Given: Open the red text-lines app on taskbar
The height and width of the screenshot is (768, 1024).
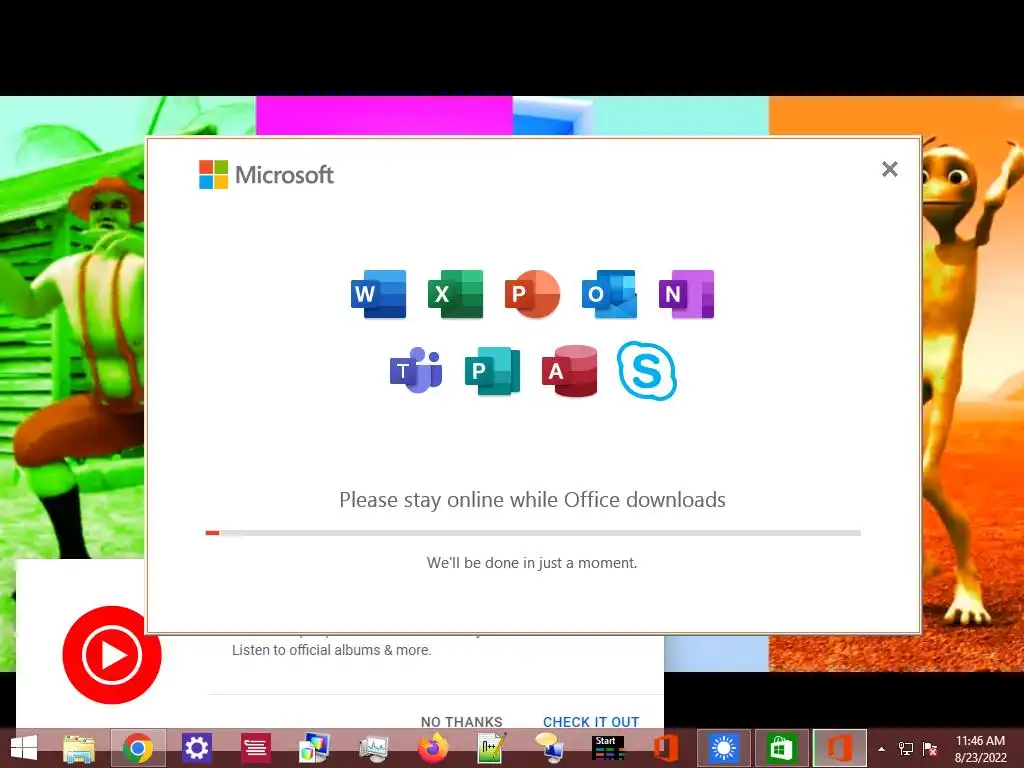Looking at the screenshot, I should [255, 748].
